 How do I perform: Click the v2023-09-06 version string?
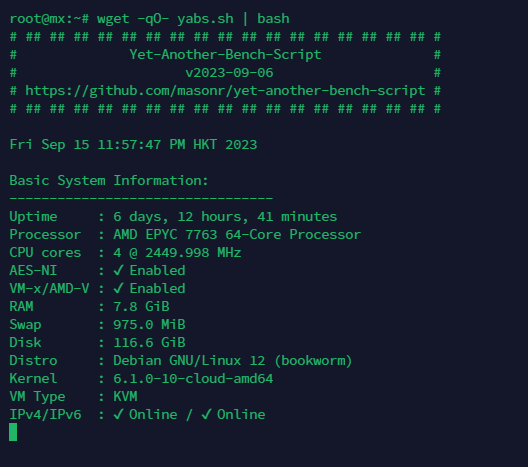tap(229, 73)
